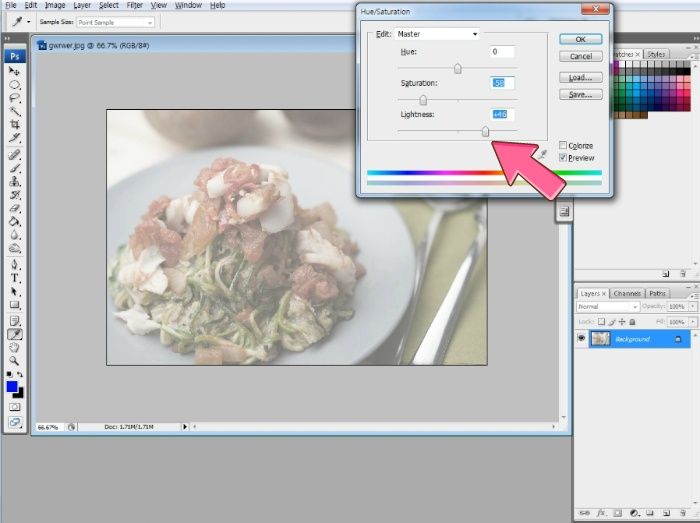Select the Clone Stamp tool

tap(14, 182)
